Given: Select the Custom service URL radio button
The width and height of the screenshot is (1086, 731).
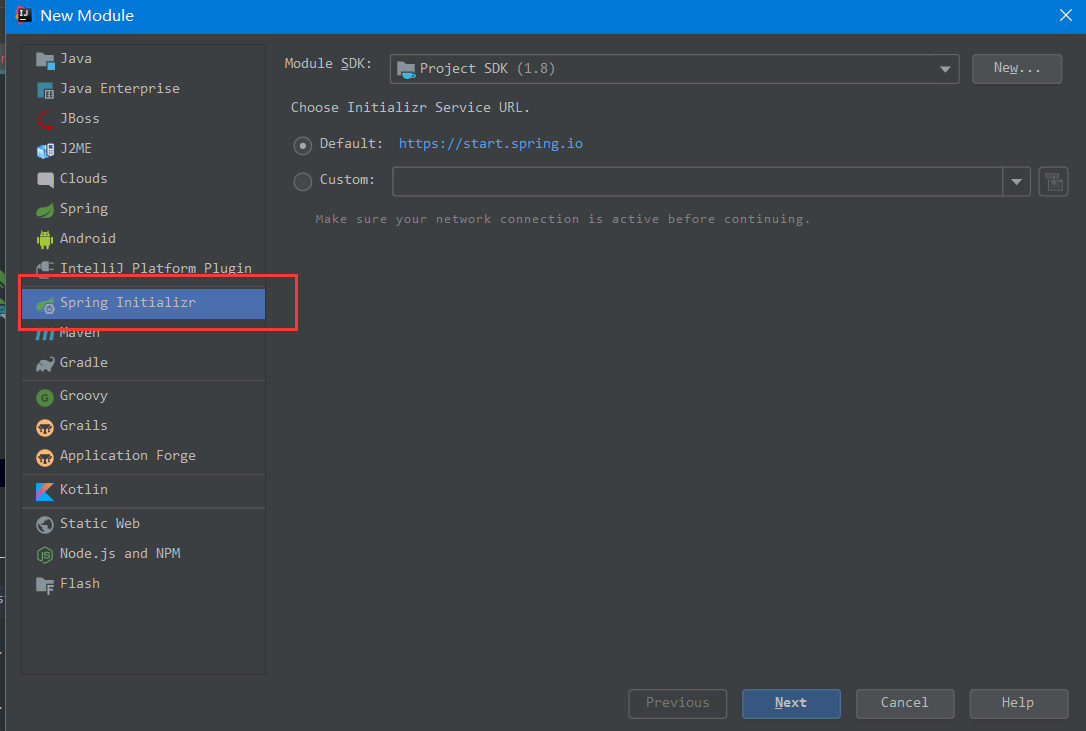Looking at the screenshot, I should click(x=303, y=182).
